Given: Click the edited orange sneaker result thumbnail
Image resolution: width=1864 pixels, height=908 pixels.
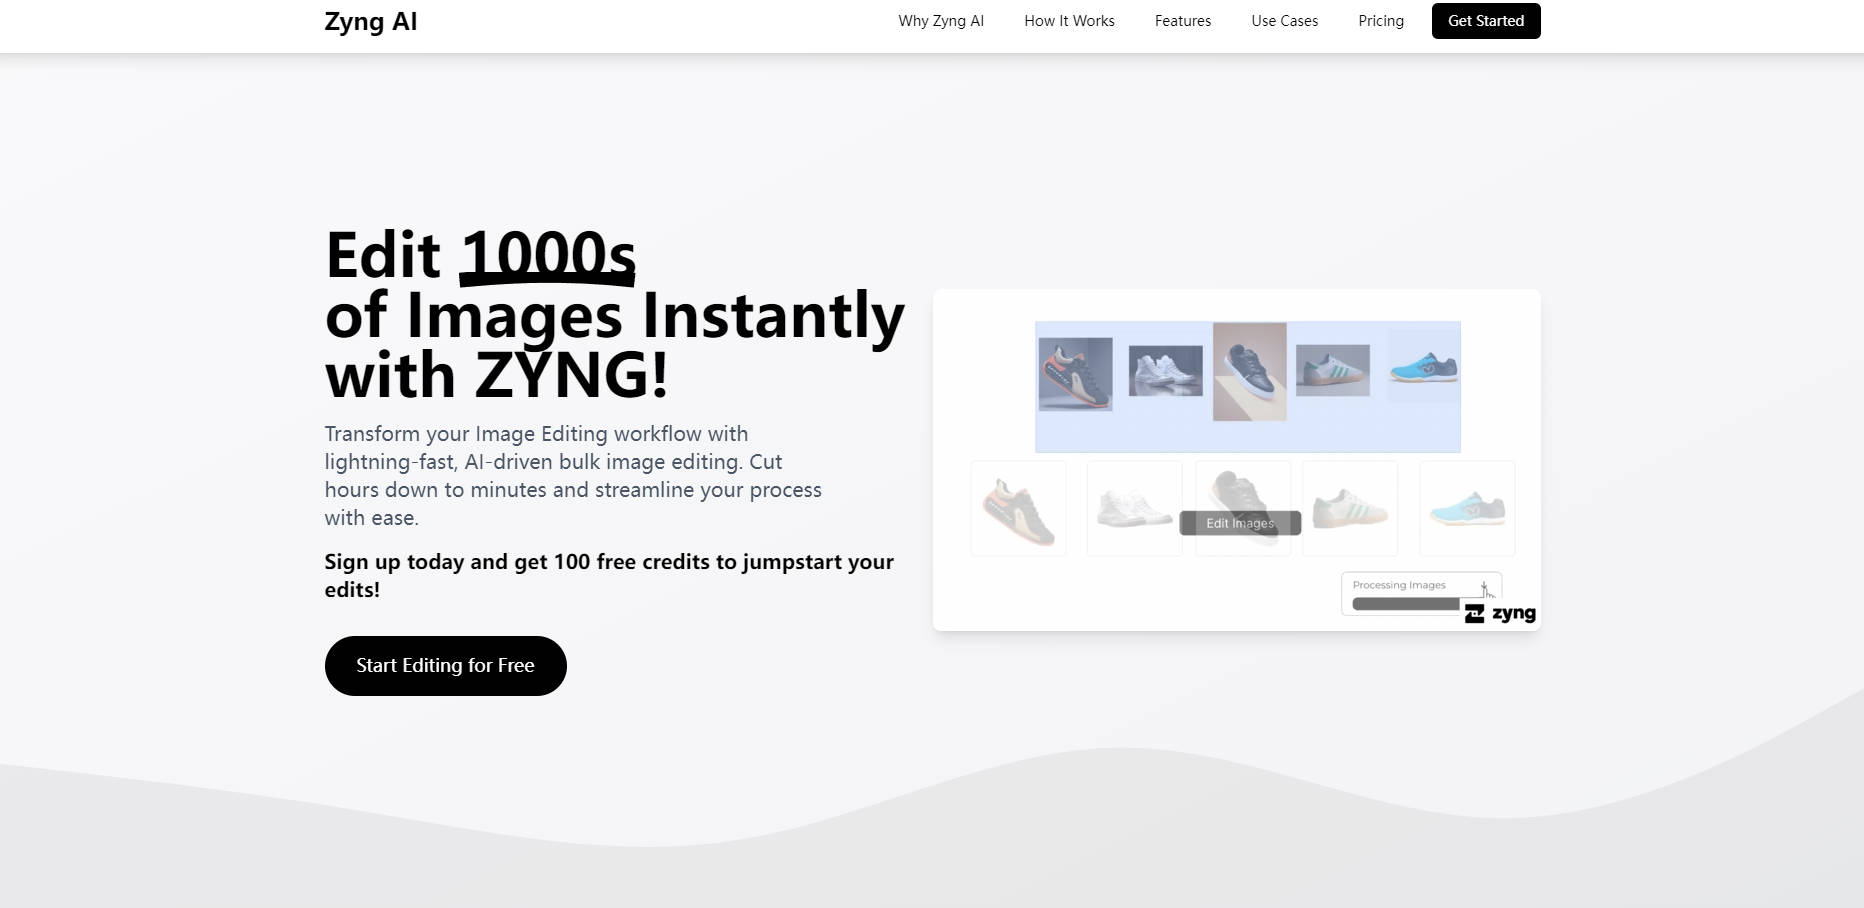Looking at the screenshot, I should tap(1018, 508).
